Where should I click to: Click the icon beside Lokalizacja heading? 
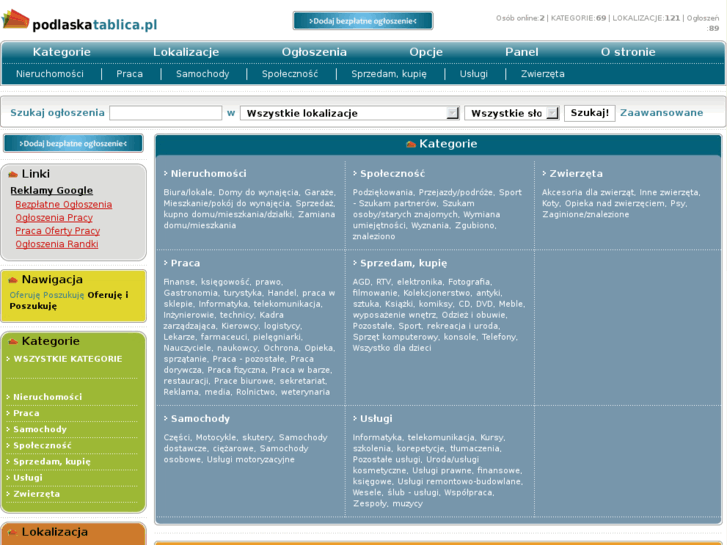point(13,532)
